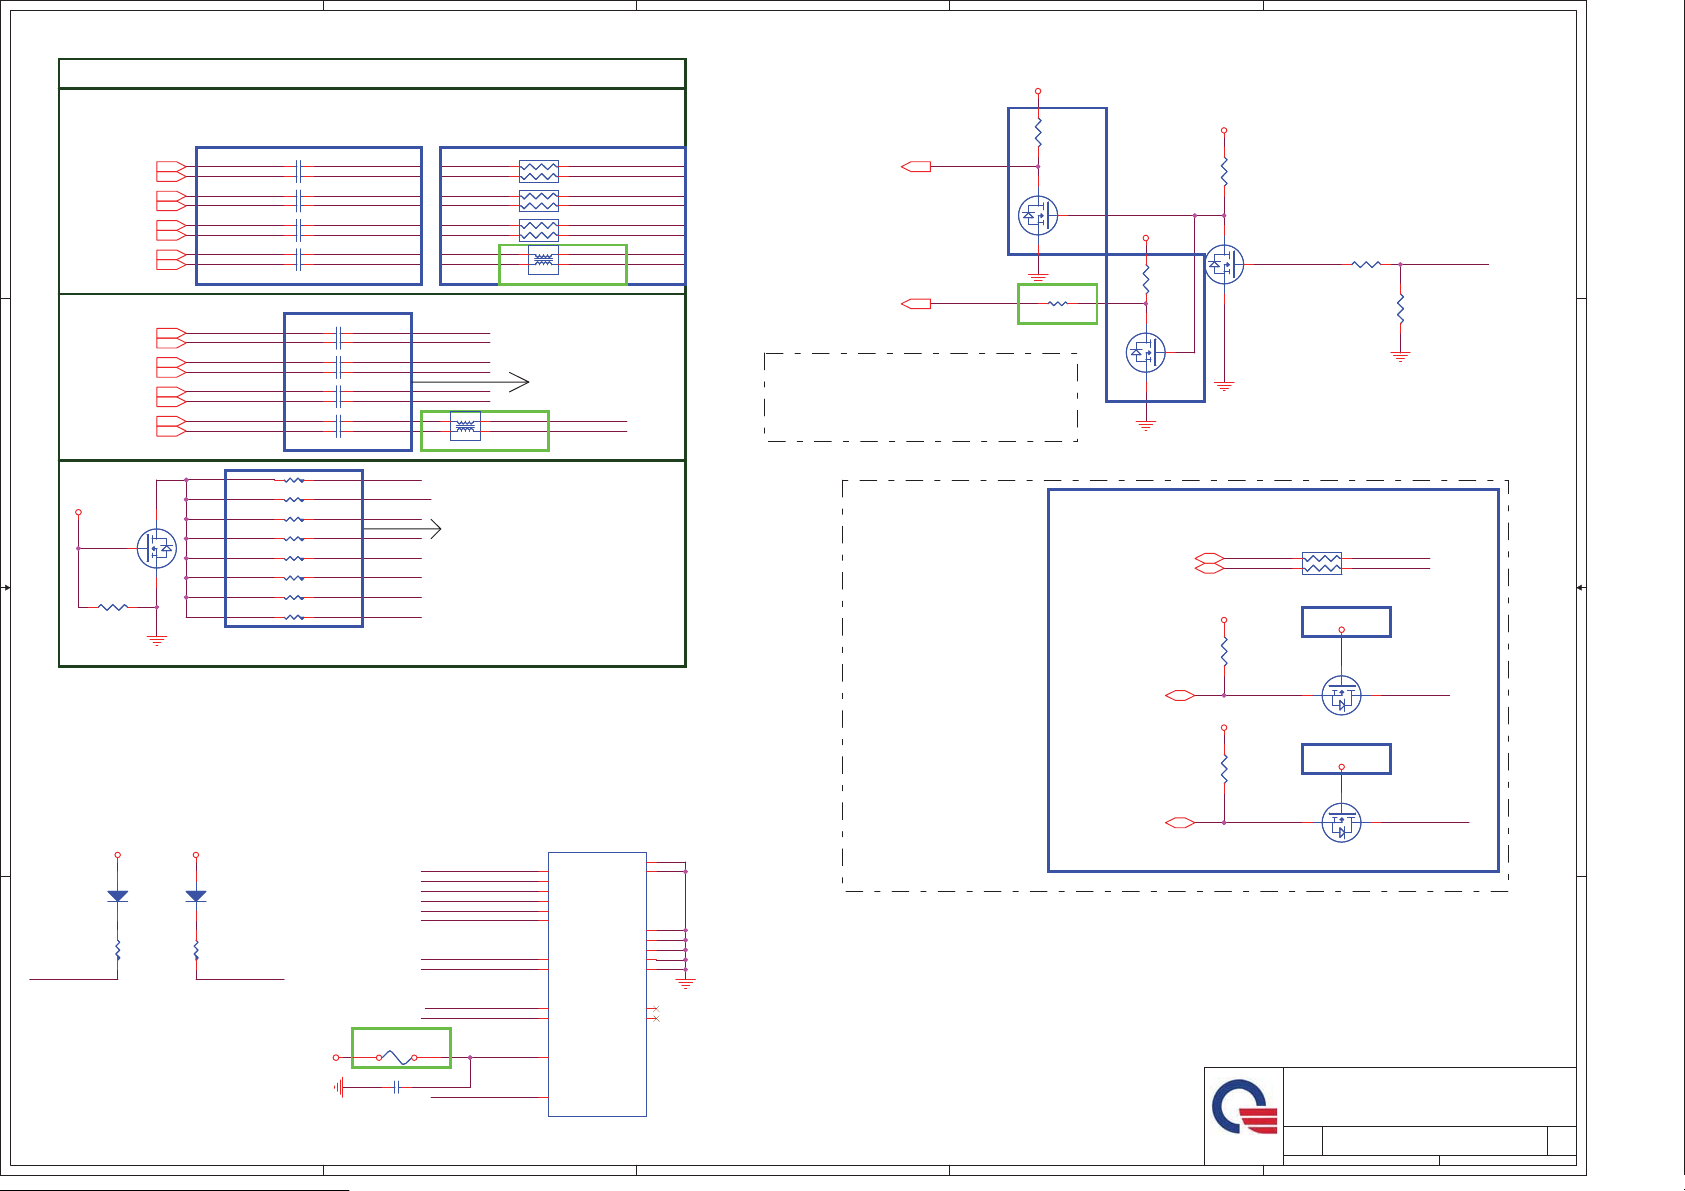The height and width of the screenshot is (1191, 1685).
Task: Click the company logo in the title block
Action: tap(1244, 1107)
